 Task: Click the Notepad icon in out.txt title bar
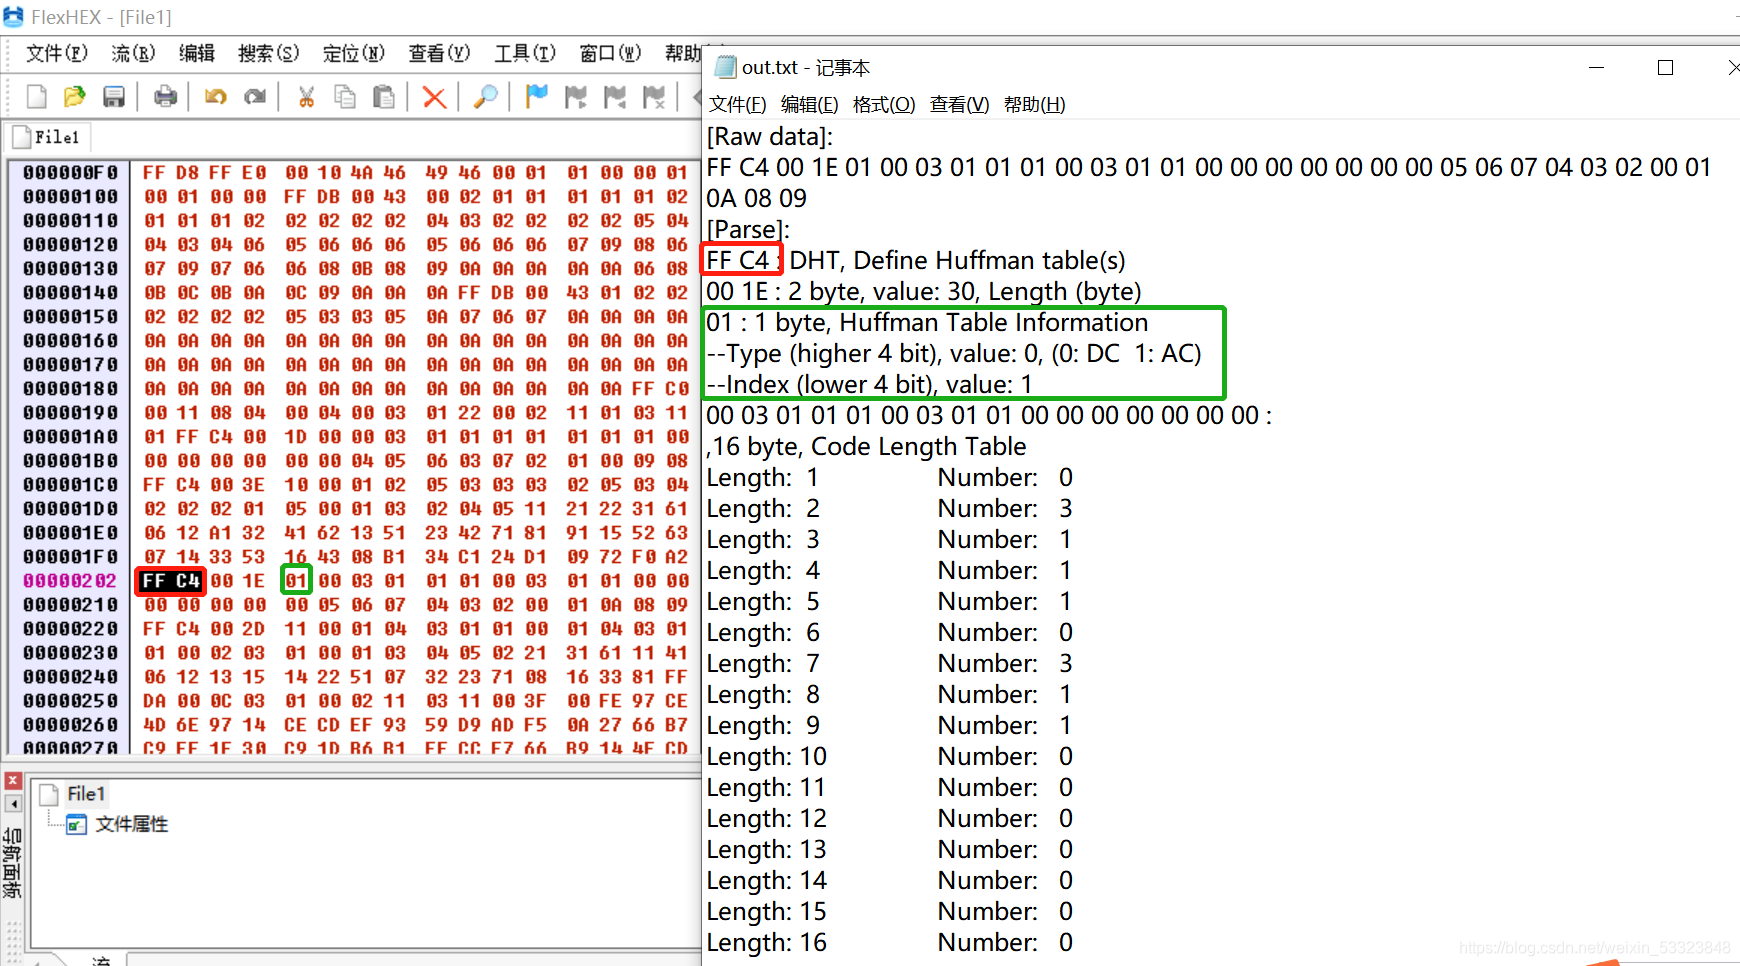click(x=726, y=67)
